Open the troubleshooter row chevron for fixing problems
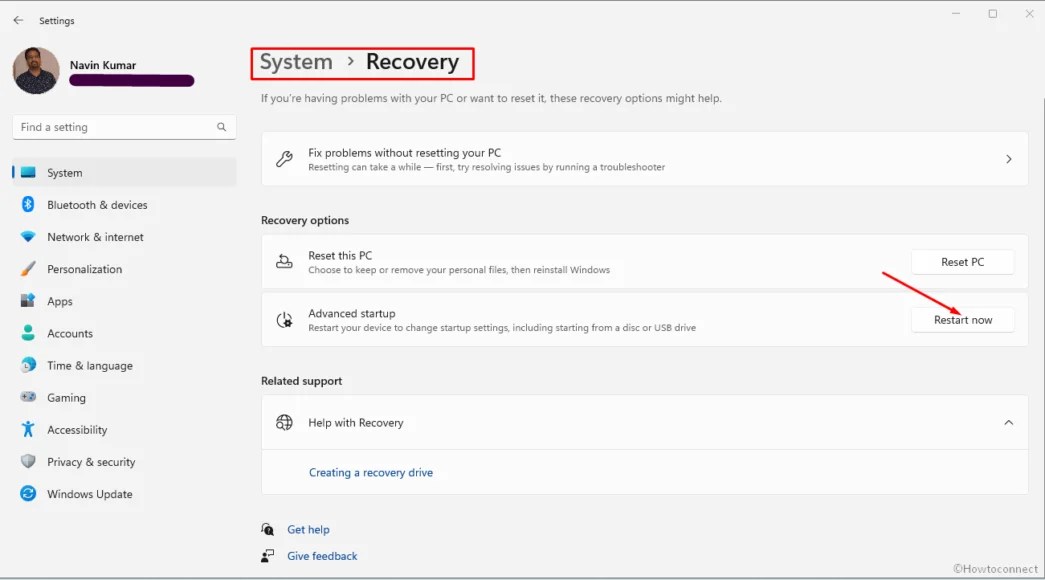 click(x=1008, y=159)
